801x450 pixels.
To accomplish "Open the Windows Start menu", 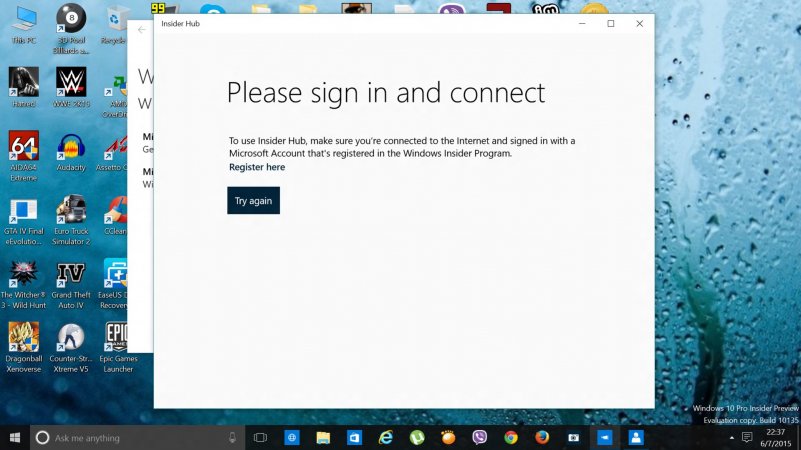I will click(15, 438).
